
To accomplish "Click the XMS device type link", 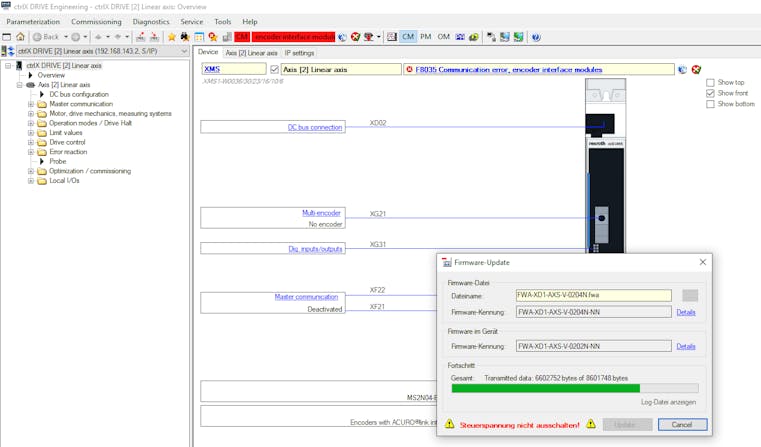I will point(212,69).
